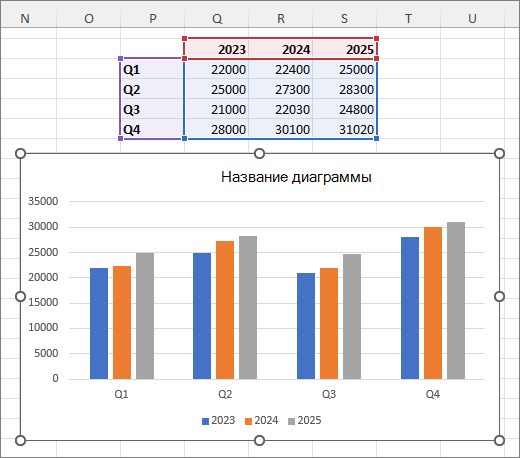Image resolution: width=520 pixels, height=458 pixels.
Task: Click the chart's right-middle sizing handle
Action: pos(499,296)
